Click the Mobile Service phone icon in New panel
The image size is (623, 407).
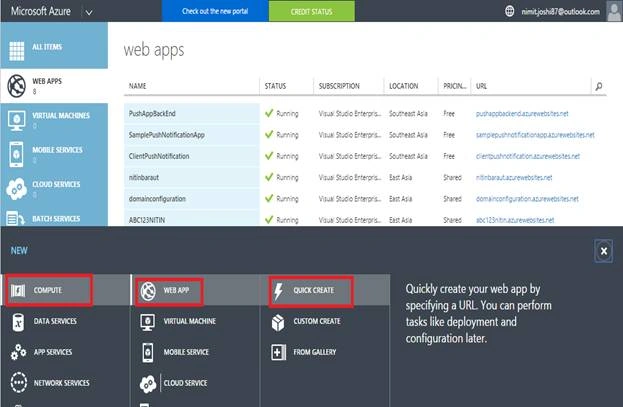coord(148,352)
